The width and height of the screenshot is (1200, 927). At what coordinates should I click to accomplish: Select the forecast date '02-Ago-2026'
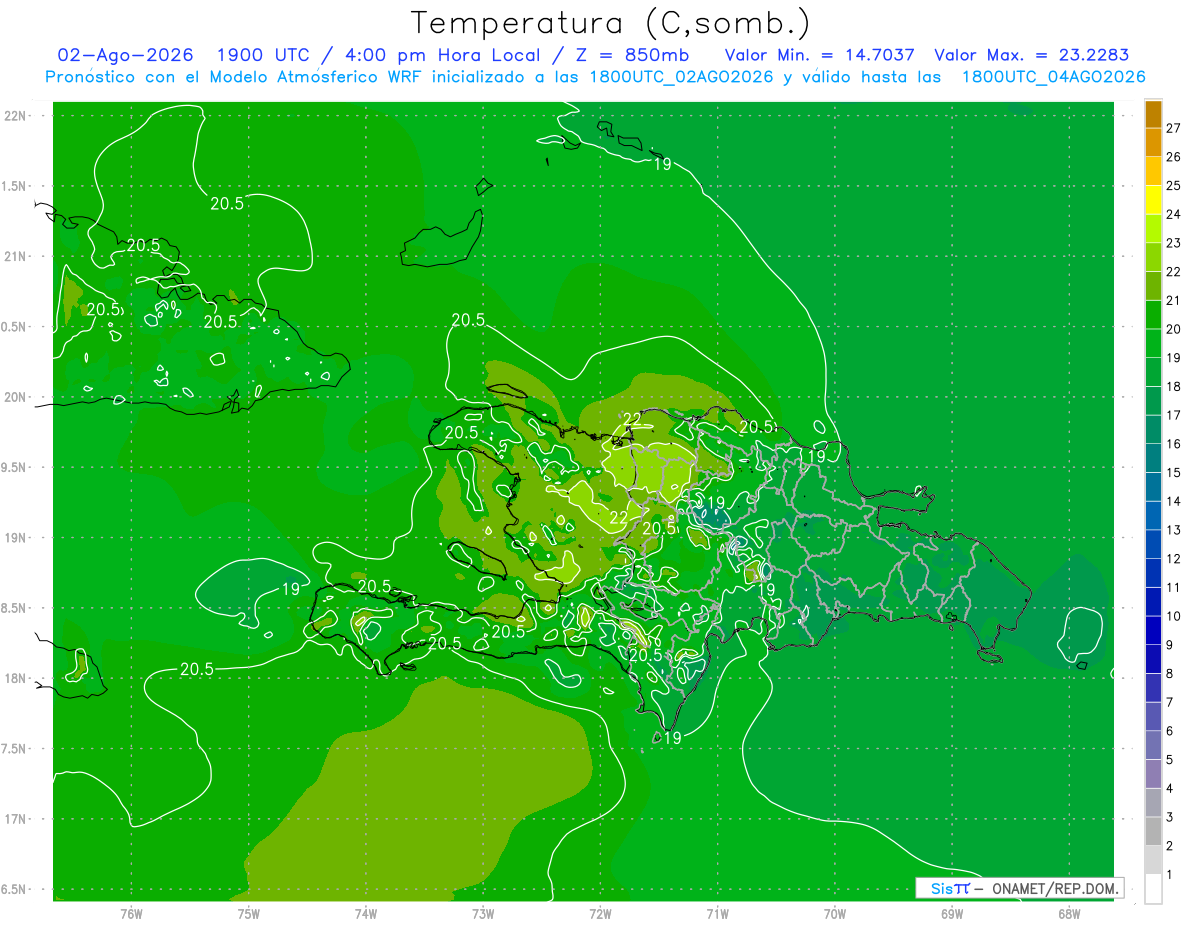point(125,55)
